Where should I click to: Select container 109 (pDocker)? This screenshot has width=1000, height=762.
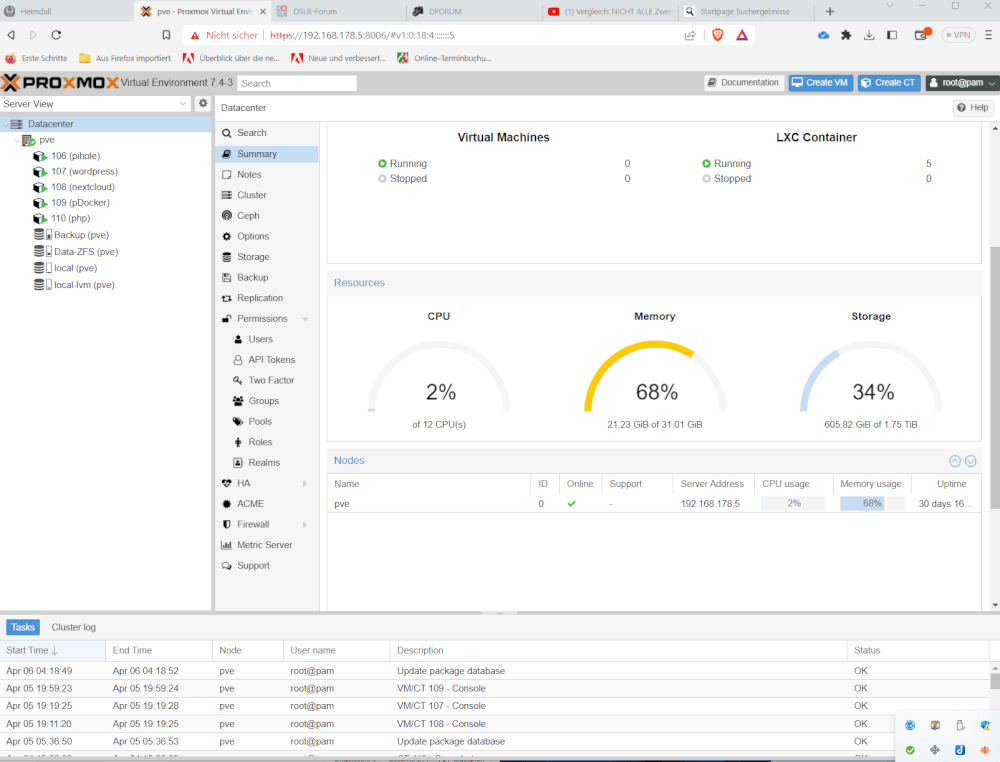click(x=80, y=203)
